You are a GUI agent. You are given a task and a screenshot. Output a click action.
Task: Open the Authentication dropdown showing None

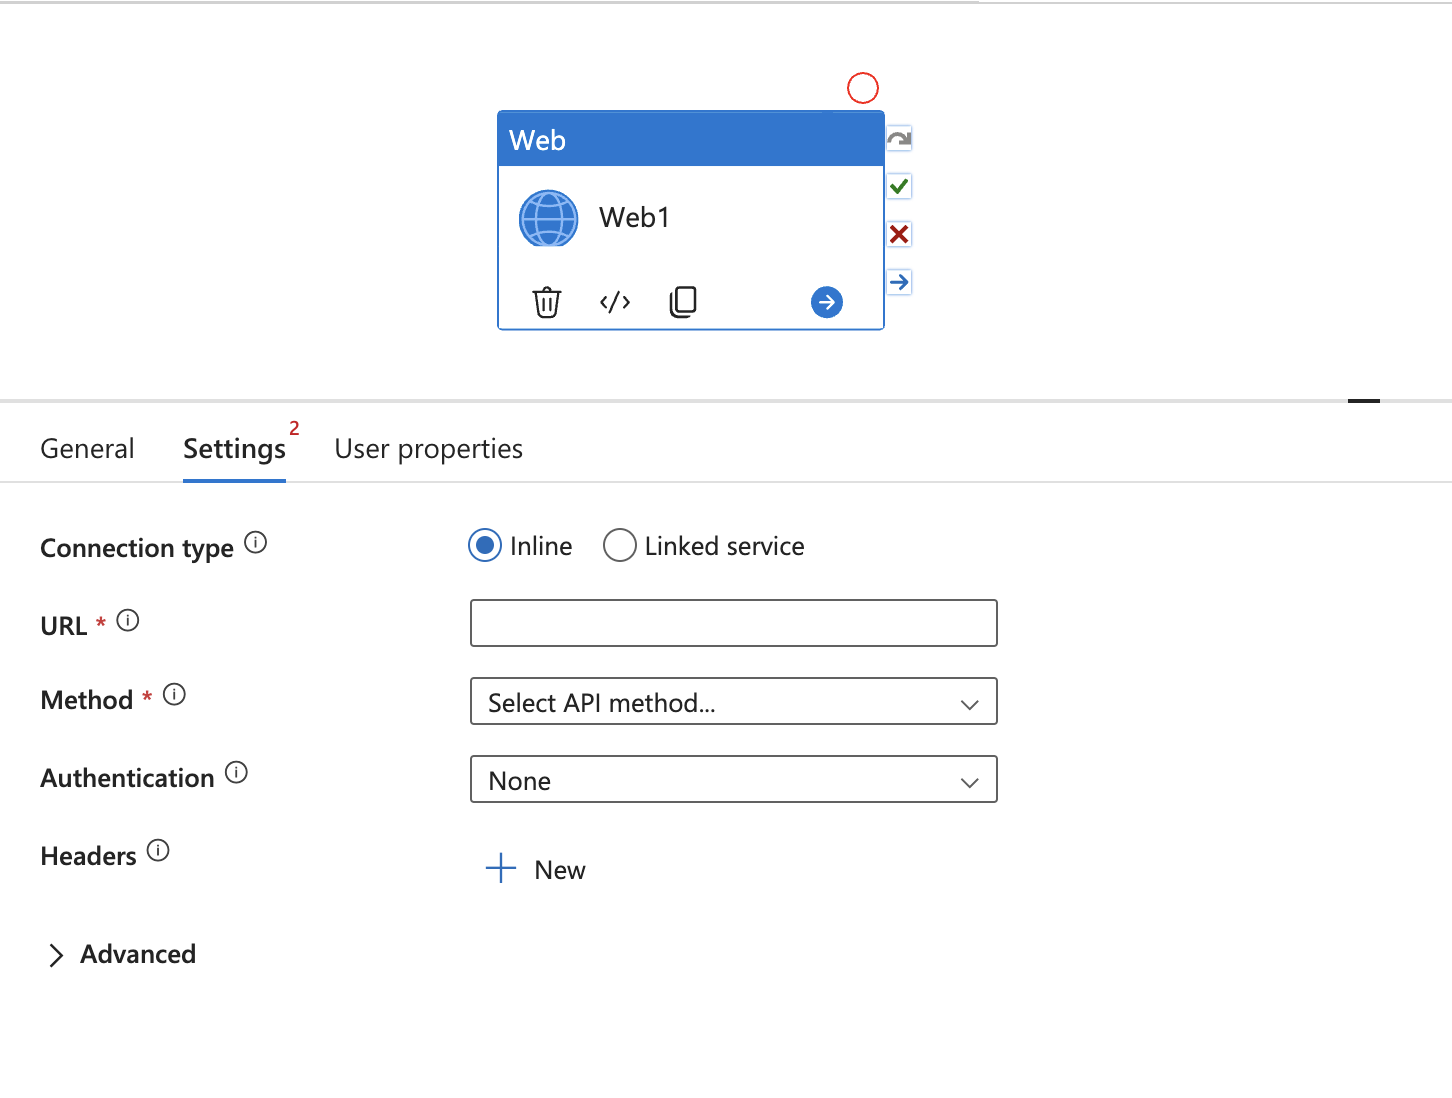(733, 779)
